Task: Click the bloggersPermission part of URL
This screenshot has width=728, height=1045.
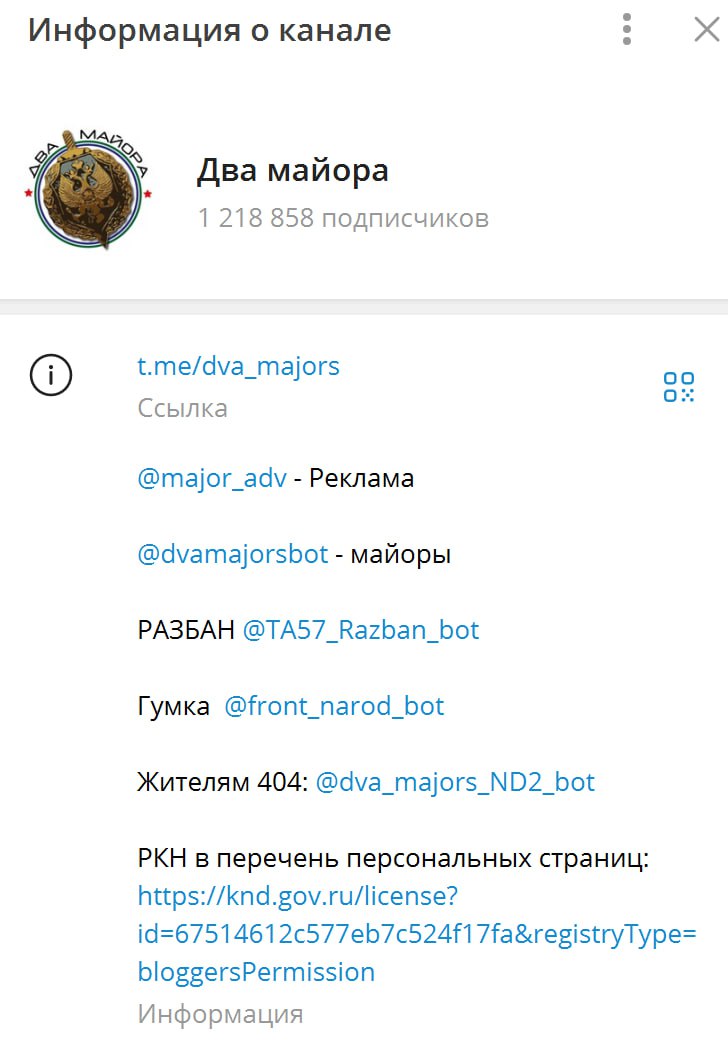Action: click(256, 972)
